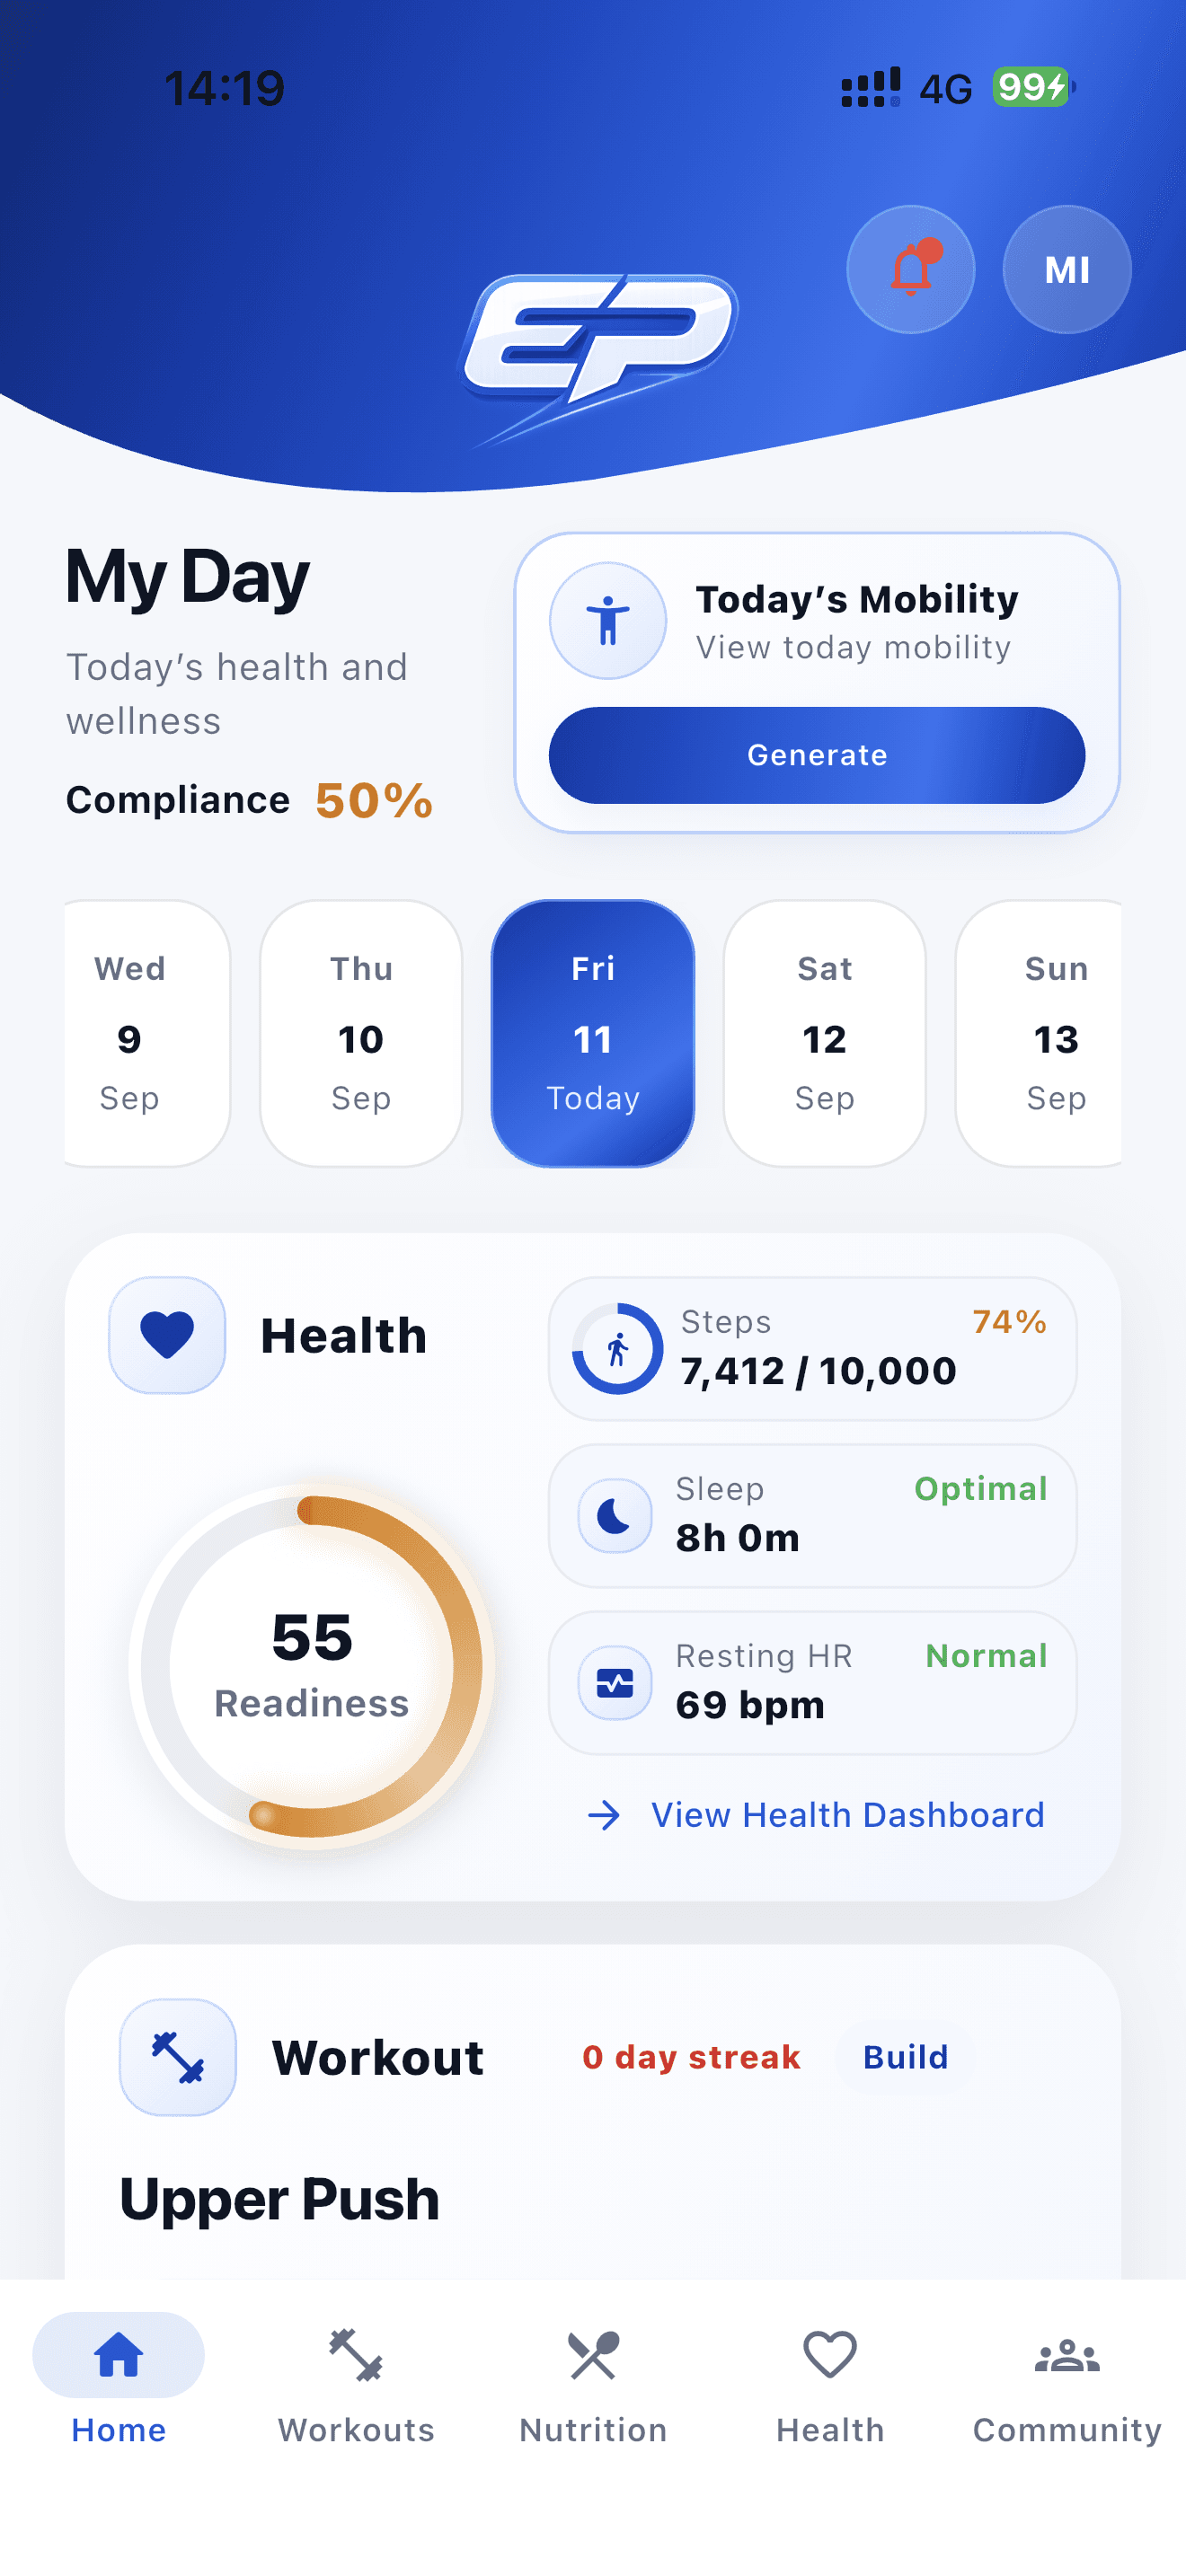Image resolution: width=1186 pixels, height=2576 pixels.
Task: Tap the Workout card heading
Action: [x=377, y=2057]
